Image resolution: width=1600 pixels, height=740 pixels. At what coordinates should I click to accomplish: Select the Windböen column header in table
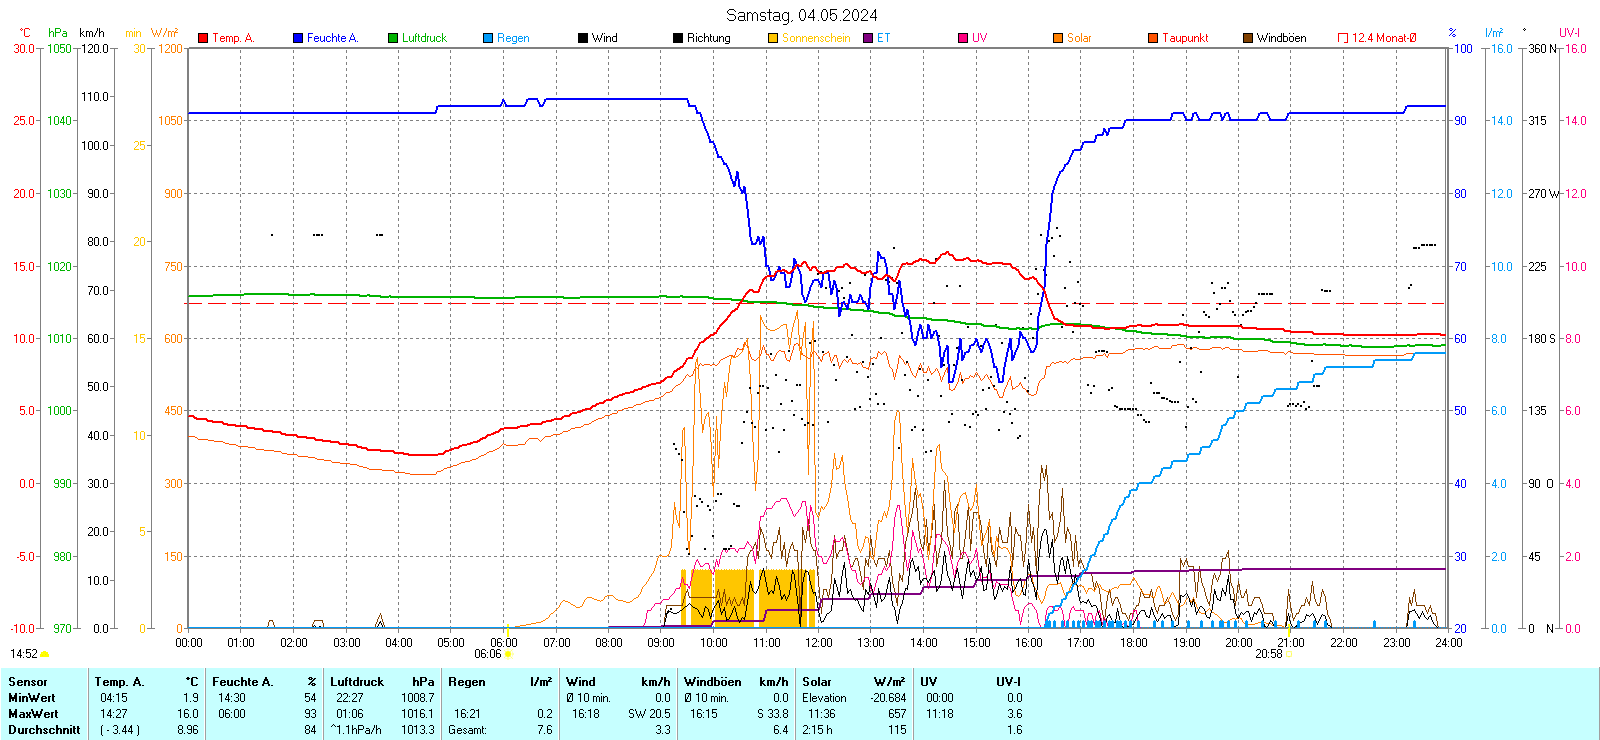point(713,682)
